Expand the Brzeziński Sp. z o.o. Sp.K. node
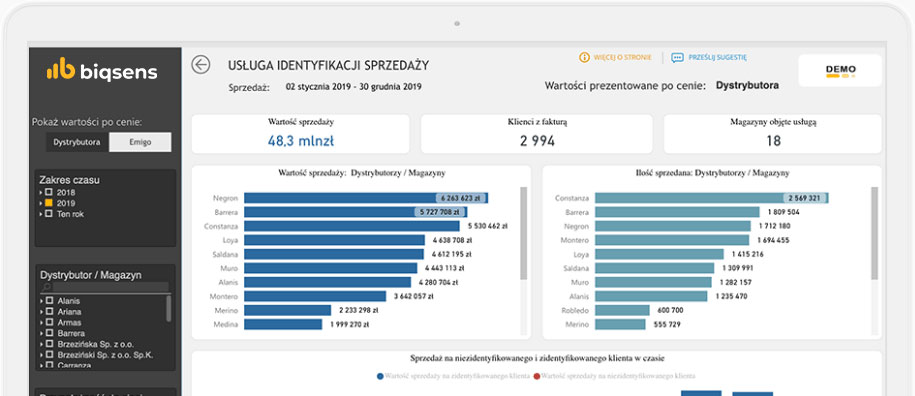 [41, 355]
